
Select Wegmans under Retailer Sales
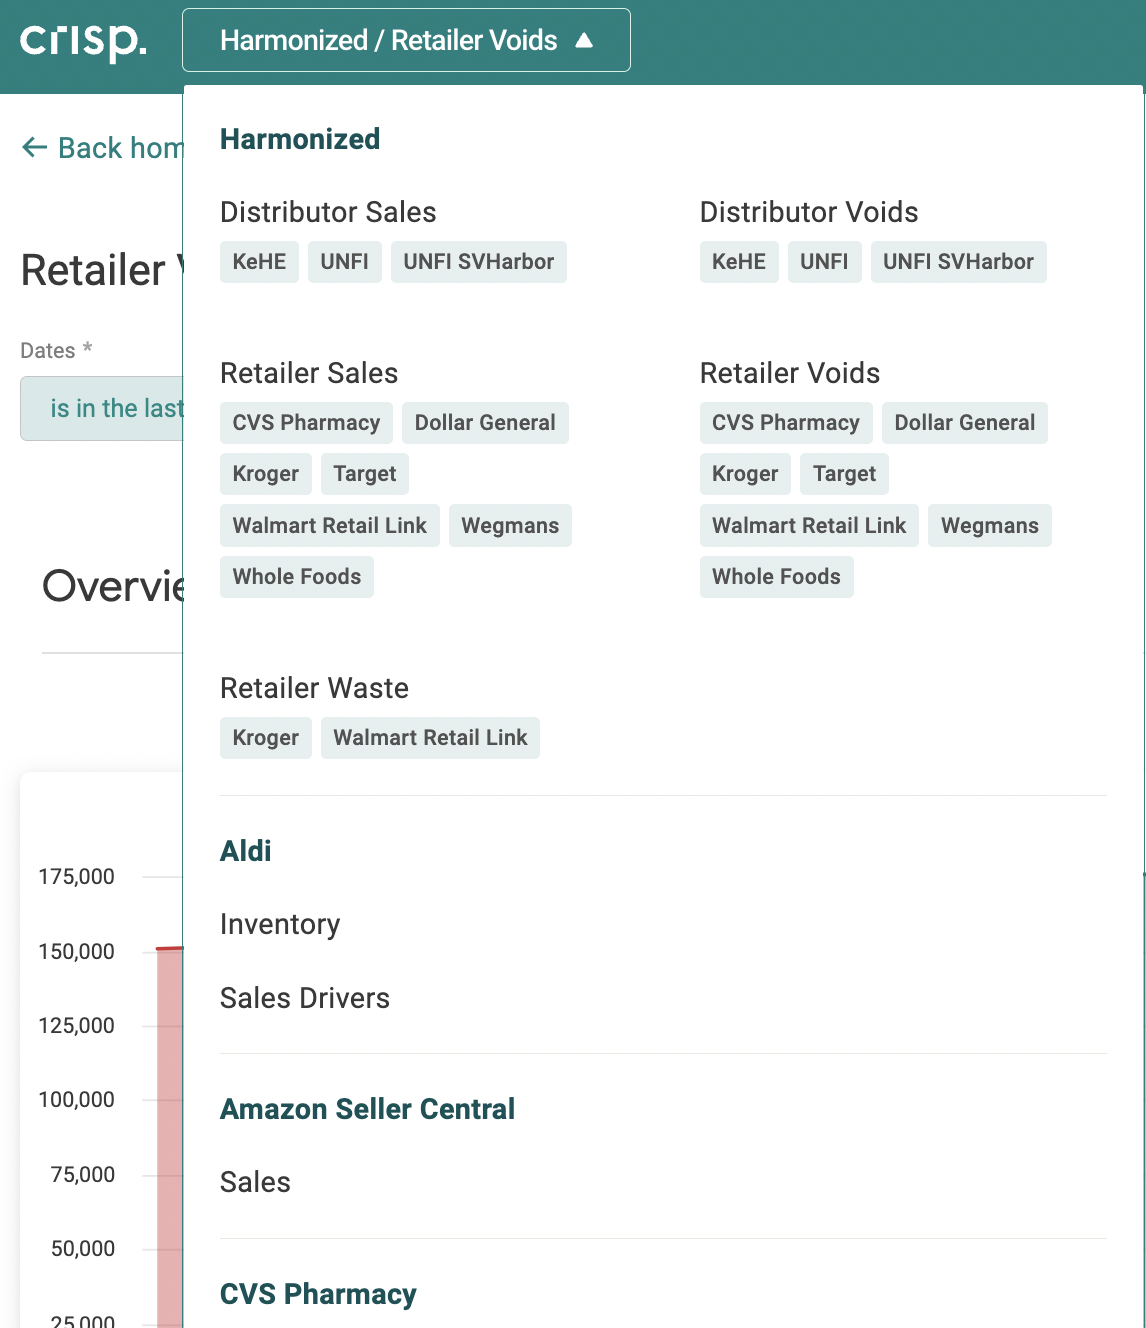pyautogui.click(x=510, y=526)
